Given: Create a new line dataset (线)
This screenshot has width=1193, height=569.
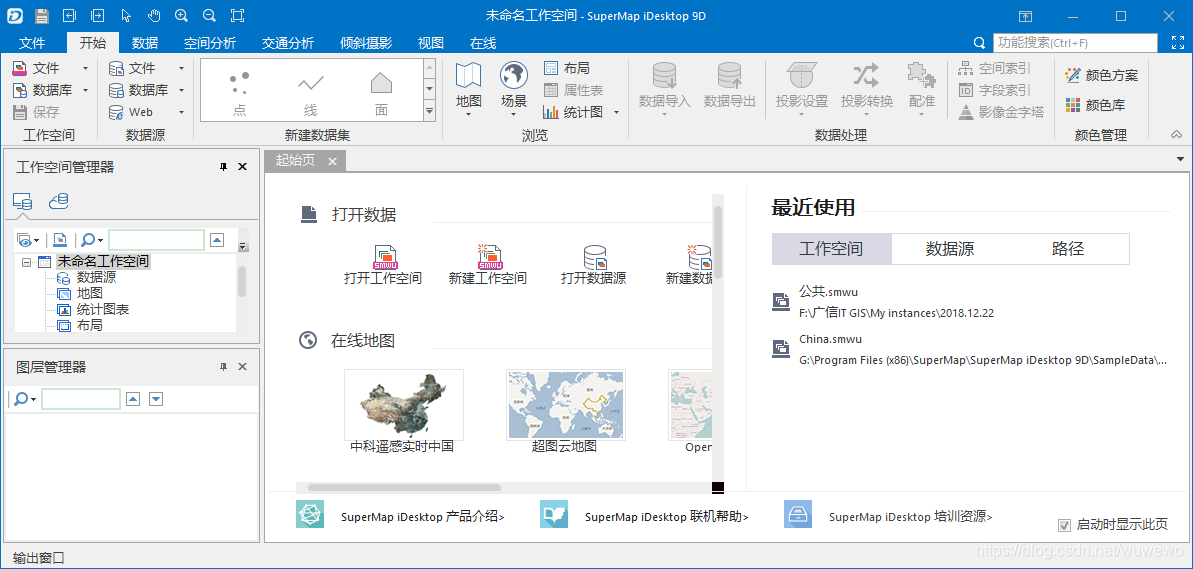Looking at the screenshot, I should (x=310, y=92).
